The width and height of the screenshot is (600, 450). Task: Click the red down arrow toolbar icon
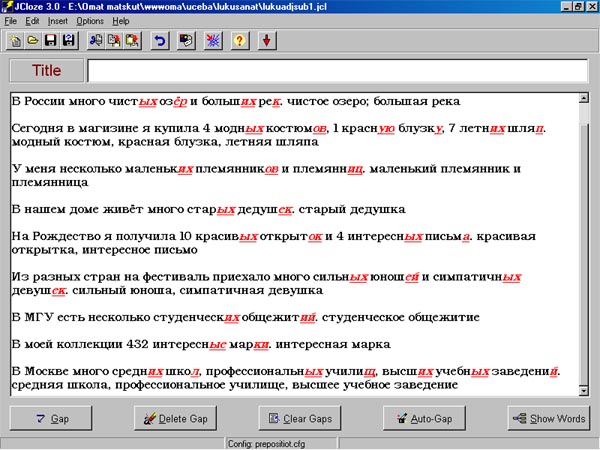coord(266,41)
